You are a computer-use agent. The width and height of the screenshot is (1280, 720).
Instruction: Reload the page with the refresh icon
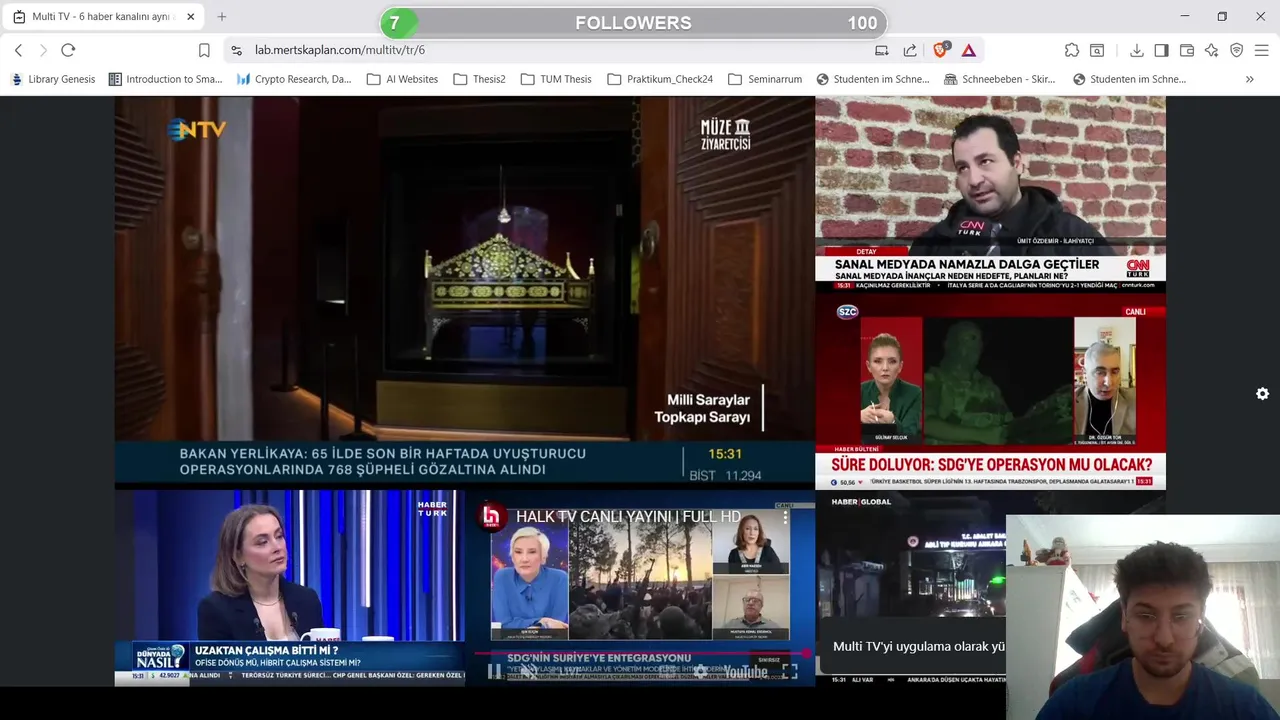[x=68, y=50]
